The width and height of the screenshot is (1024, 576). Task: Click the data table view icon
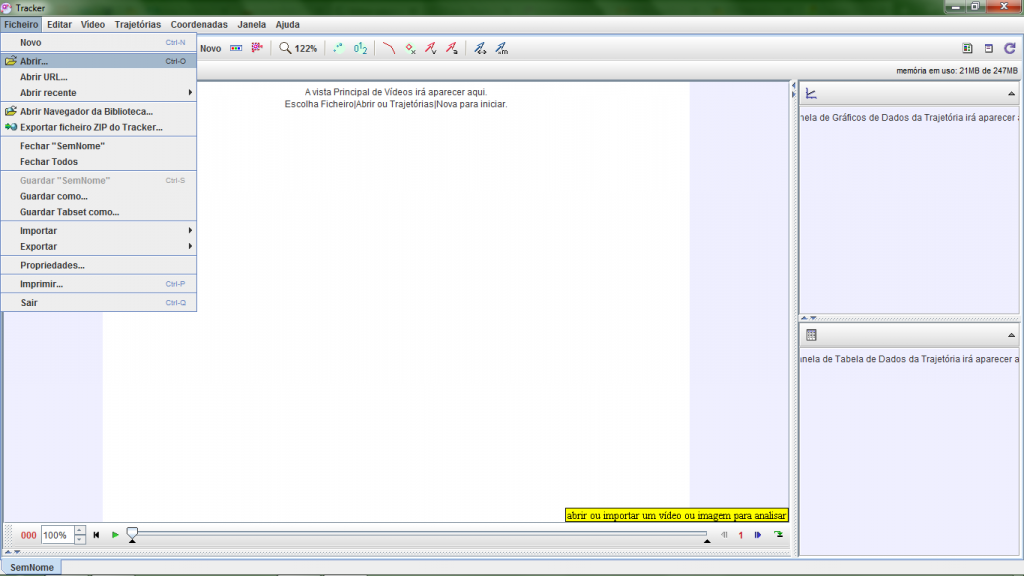coord(811,335)
